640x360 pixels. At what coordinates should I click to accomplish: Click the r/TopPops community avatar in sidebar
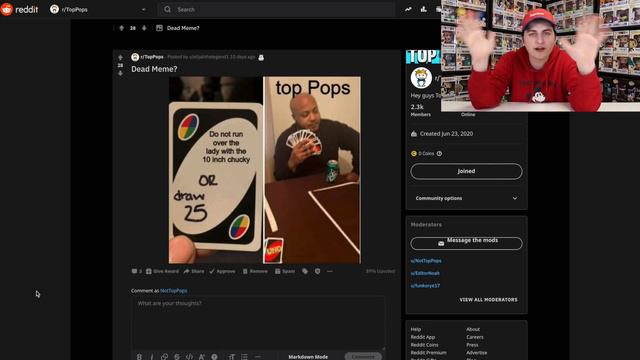click(x=421, y=78)
